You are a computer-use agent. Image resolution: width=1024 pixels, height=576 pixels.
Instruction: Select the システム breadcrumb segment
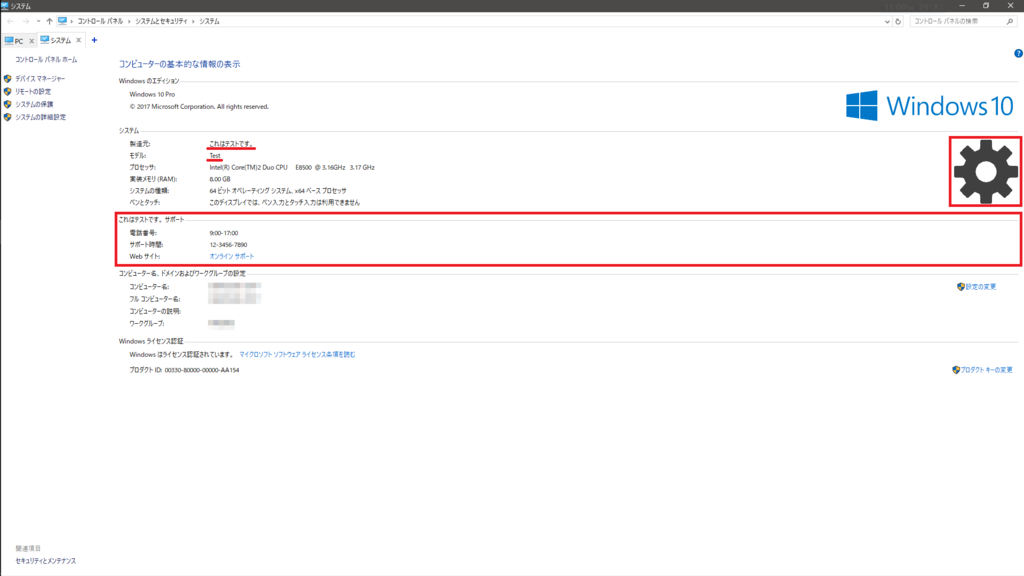209,22
